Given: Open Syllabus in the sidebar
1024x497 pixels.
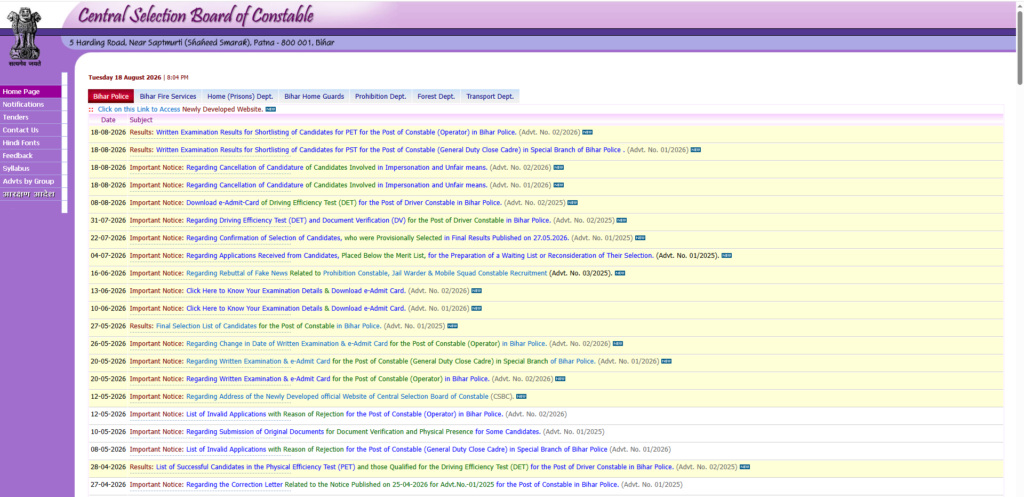Looking at the screenshot, I should (x=31, y=168).
